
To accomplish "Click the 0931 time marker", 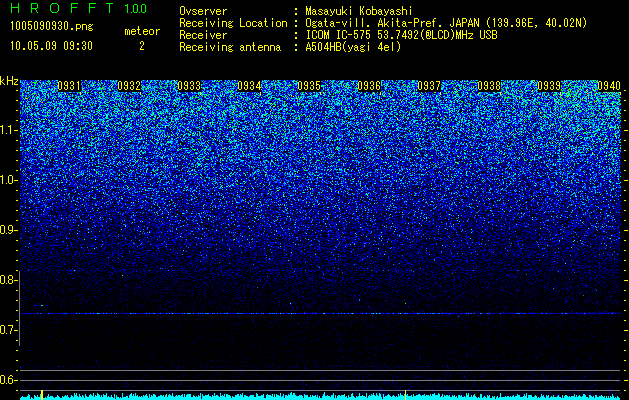I will [x=69, y=86].
